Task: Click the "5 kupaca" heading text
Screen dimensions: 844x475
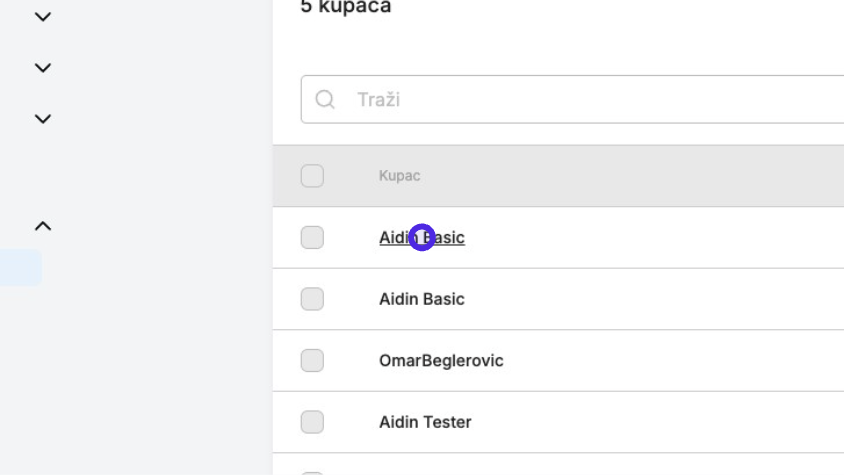Action: coord(346,7)
